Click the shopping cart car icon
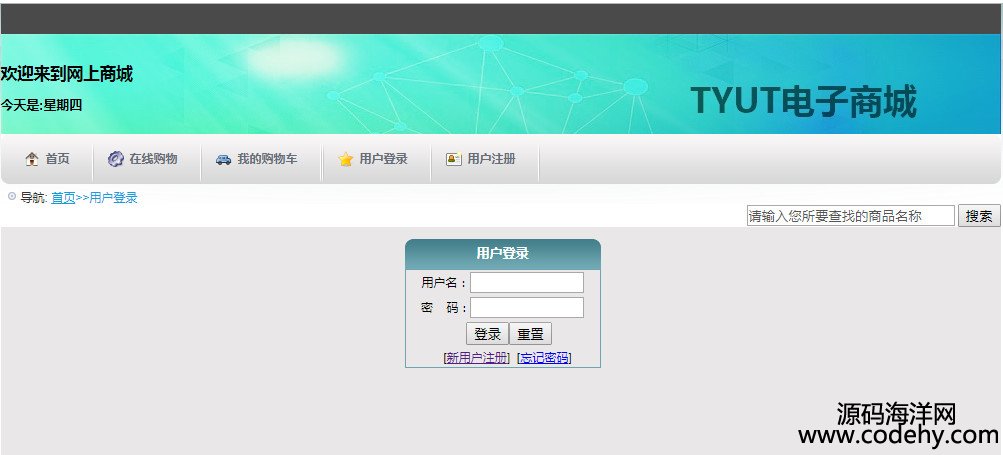The width and height of the screenshot is (1003, 455). [223, 160]
